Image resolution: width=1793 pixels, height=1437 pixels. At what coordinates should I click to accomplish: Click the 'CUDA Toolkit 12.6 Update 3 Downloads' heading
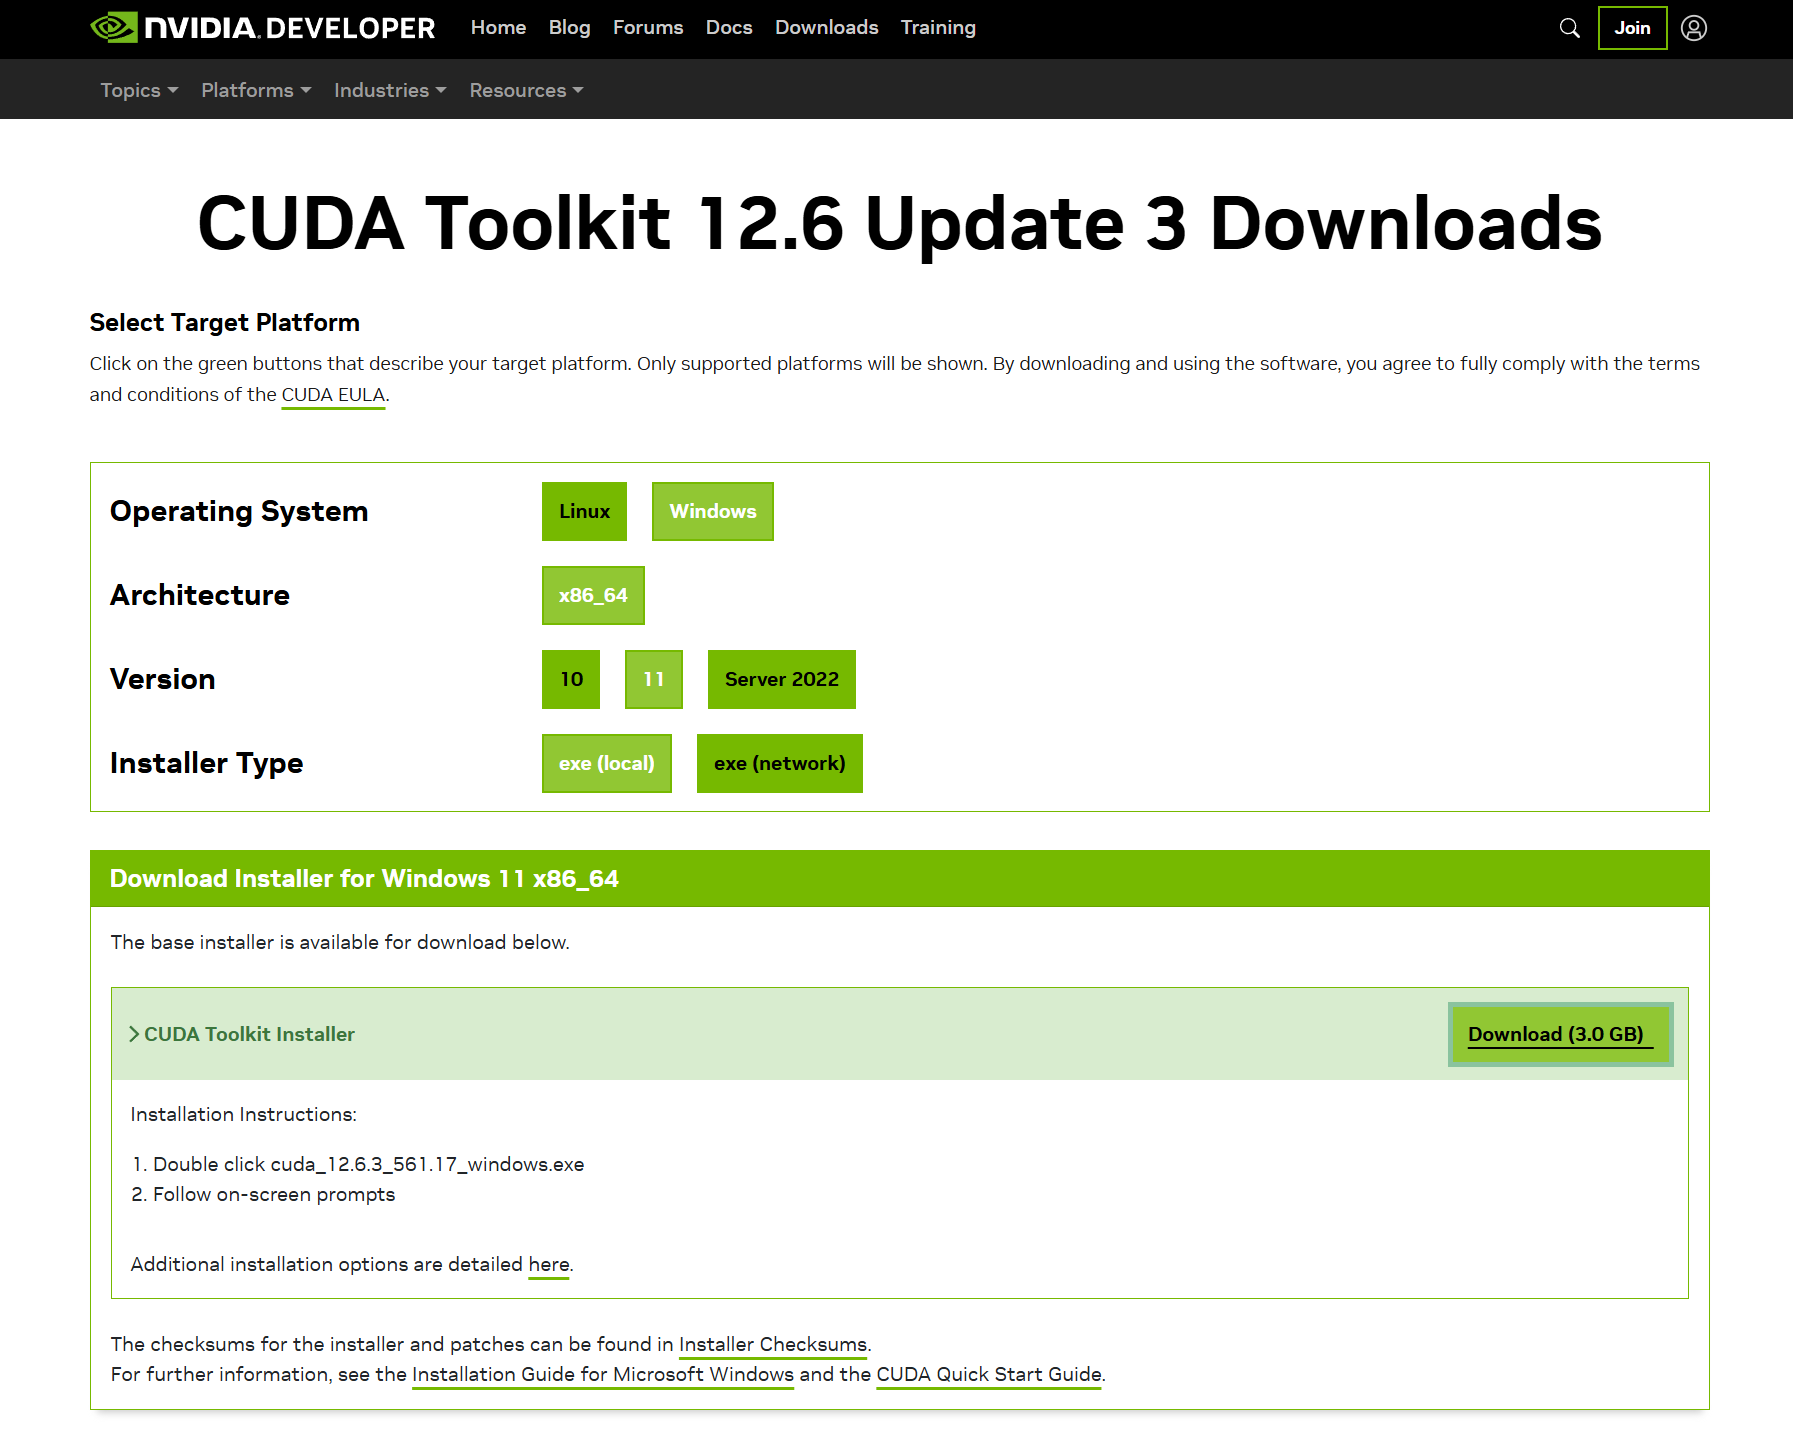click(x=900, y=223)
